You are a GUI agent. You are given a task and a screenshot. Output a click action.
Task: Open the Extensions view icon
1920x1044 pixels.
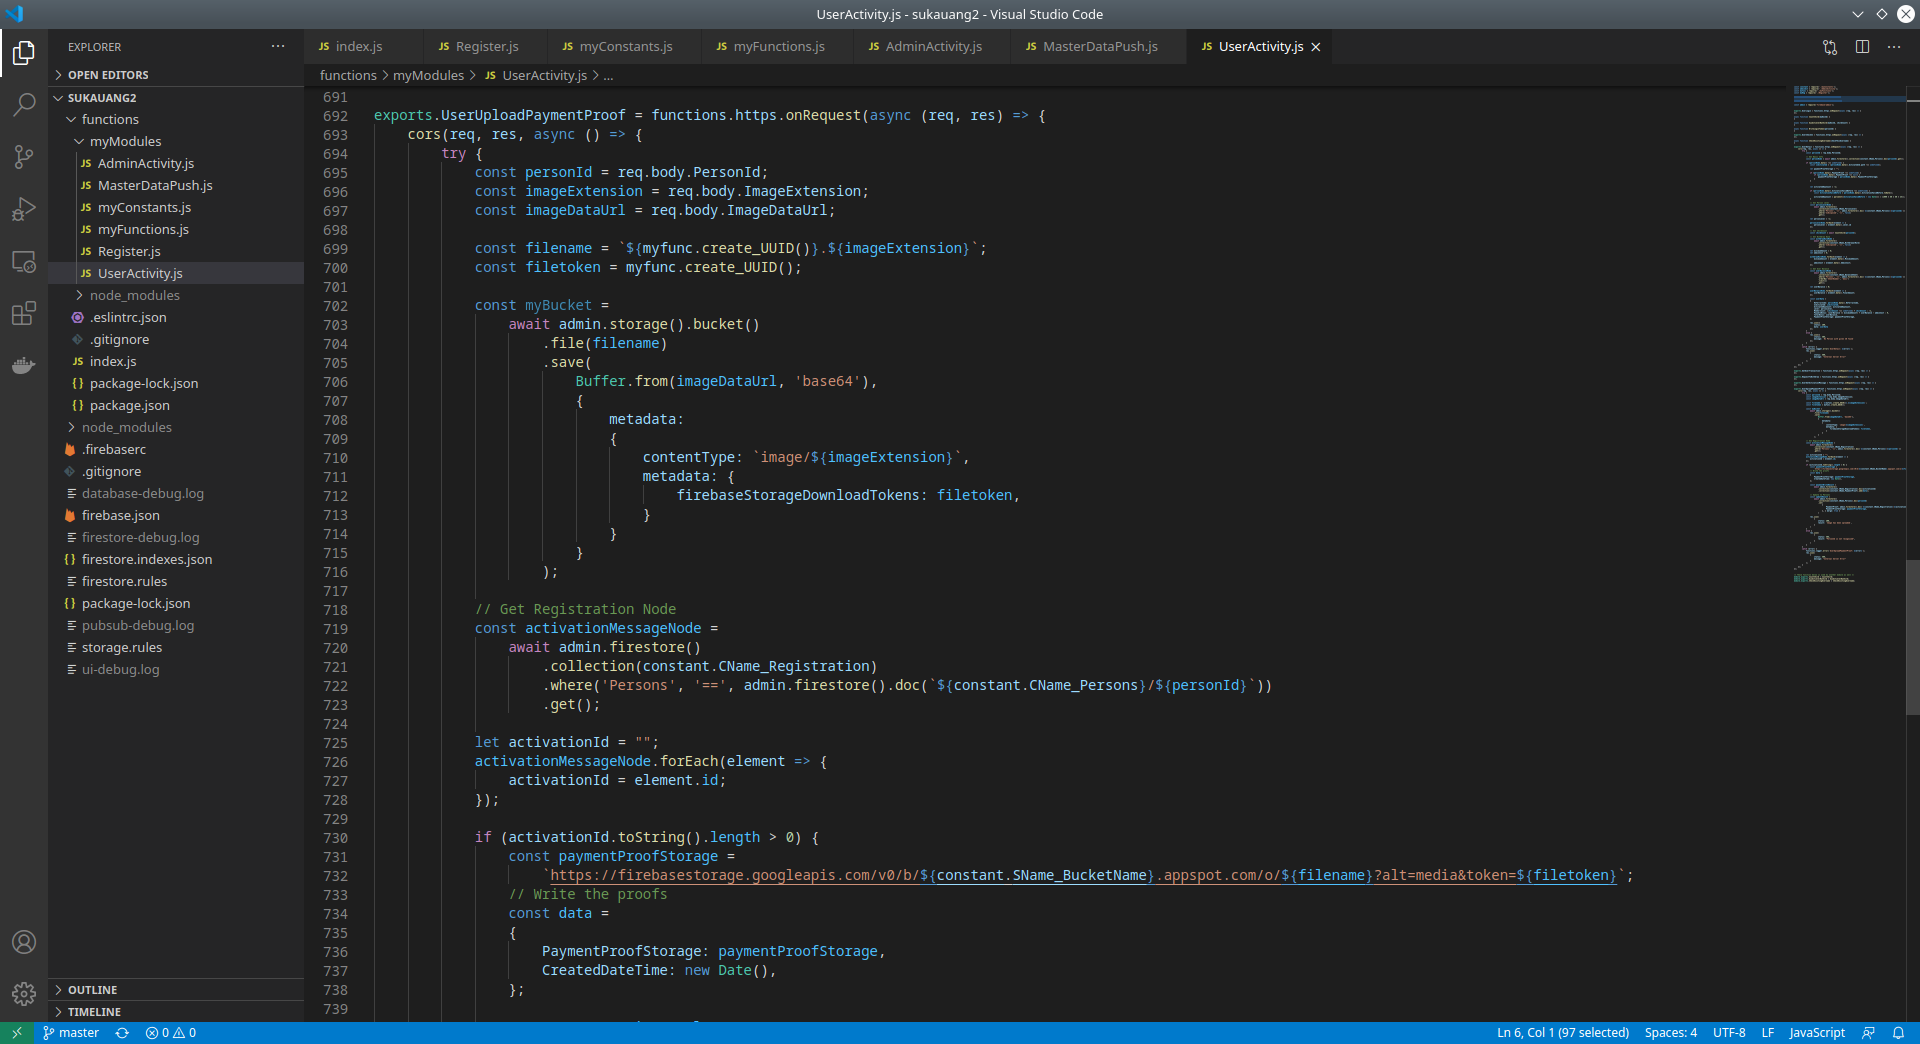click(24, 314)
